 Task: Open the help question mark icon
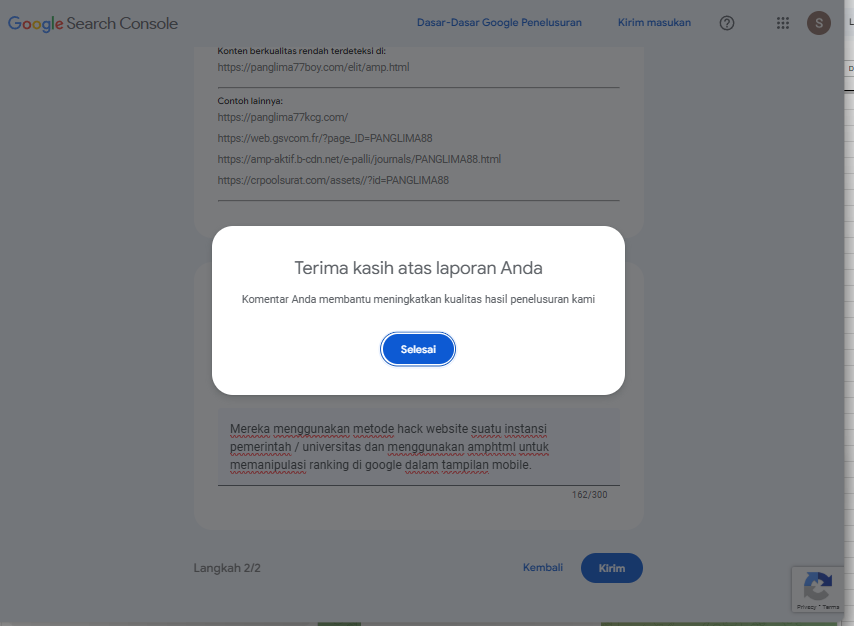[727, 23]
